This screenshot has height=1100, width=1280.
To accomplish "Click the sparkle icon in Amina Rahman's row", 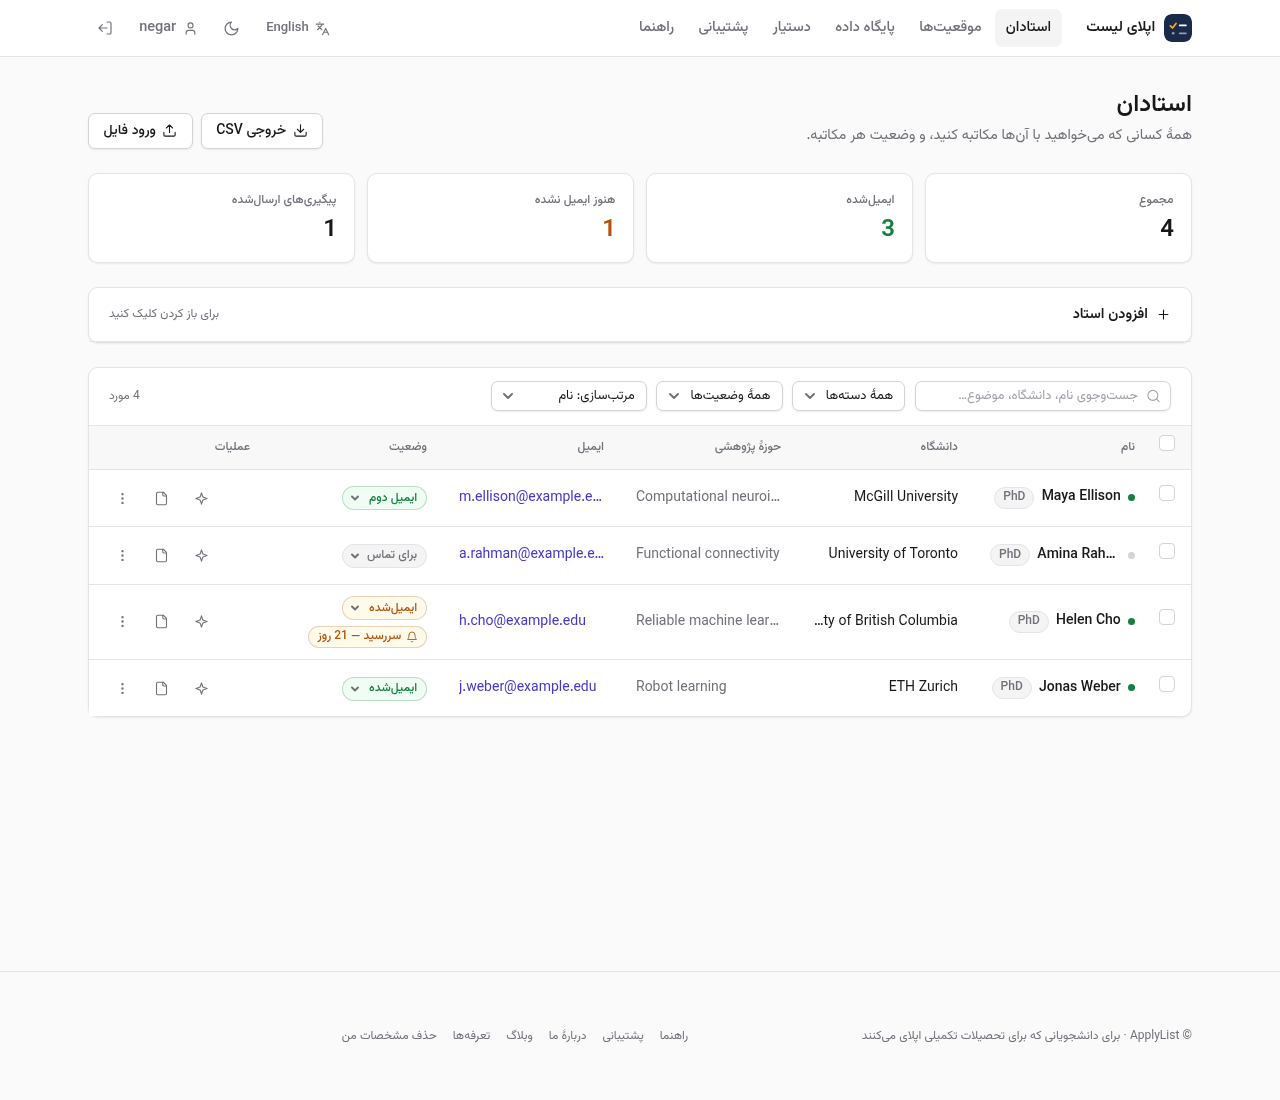I will (x=202, y=555).
